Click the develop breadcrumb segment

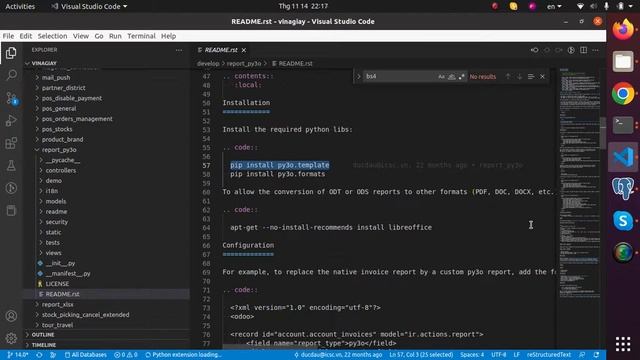click(x=208, y=64)
